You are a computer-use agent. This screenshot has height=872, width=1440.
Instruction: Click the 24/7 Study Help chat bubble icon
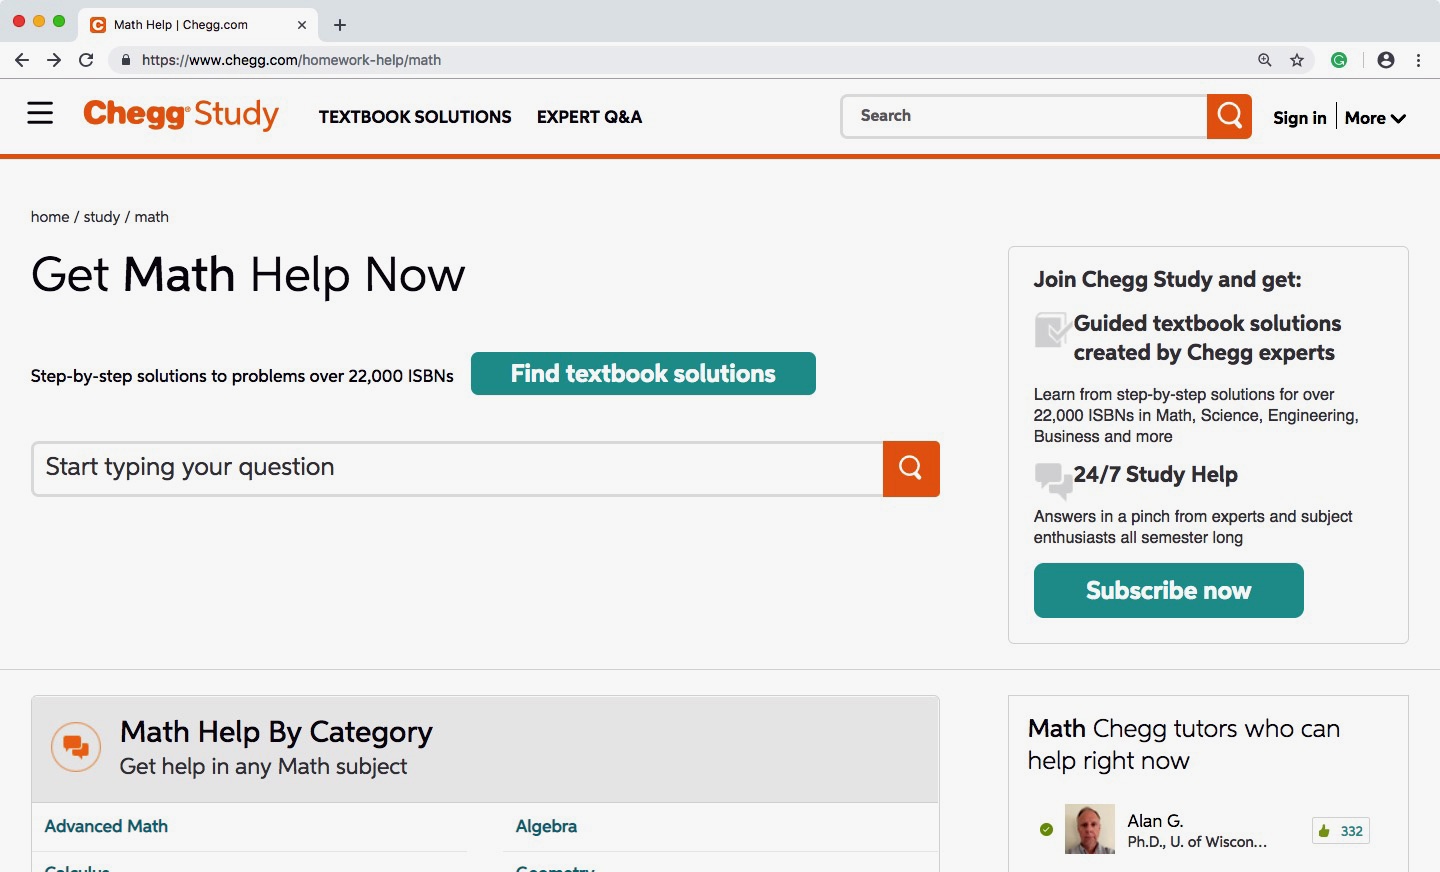(x=1052, y=480)
